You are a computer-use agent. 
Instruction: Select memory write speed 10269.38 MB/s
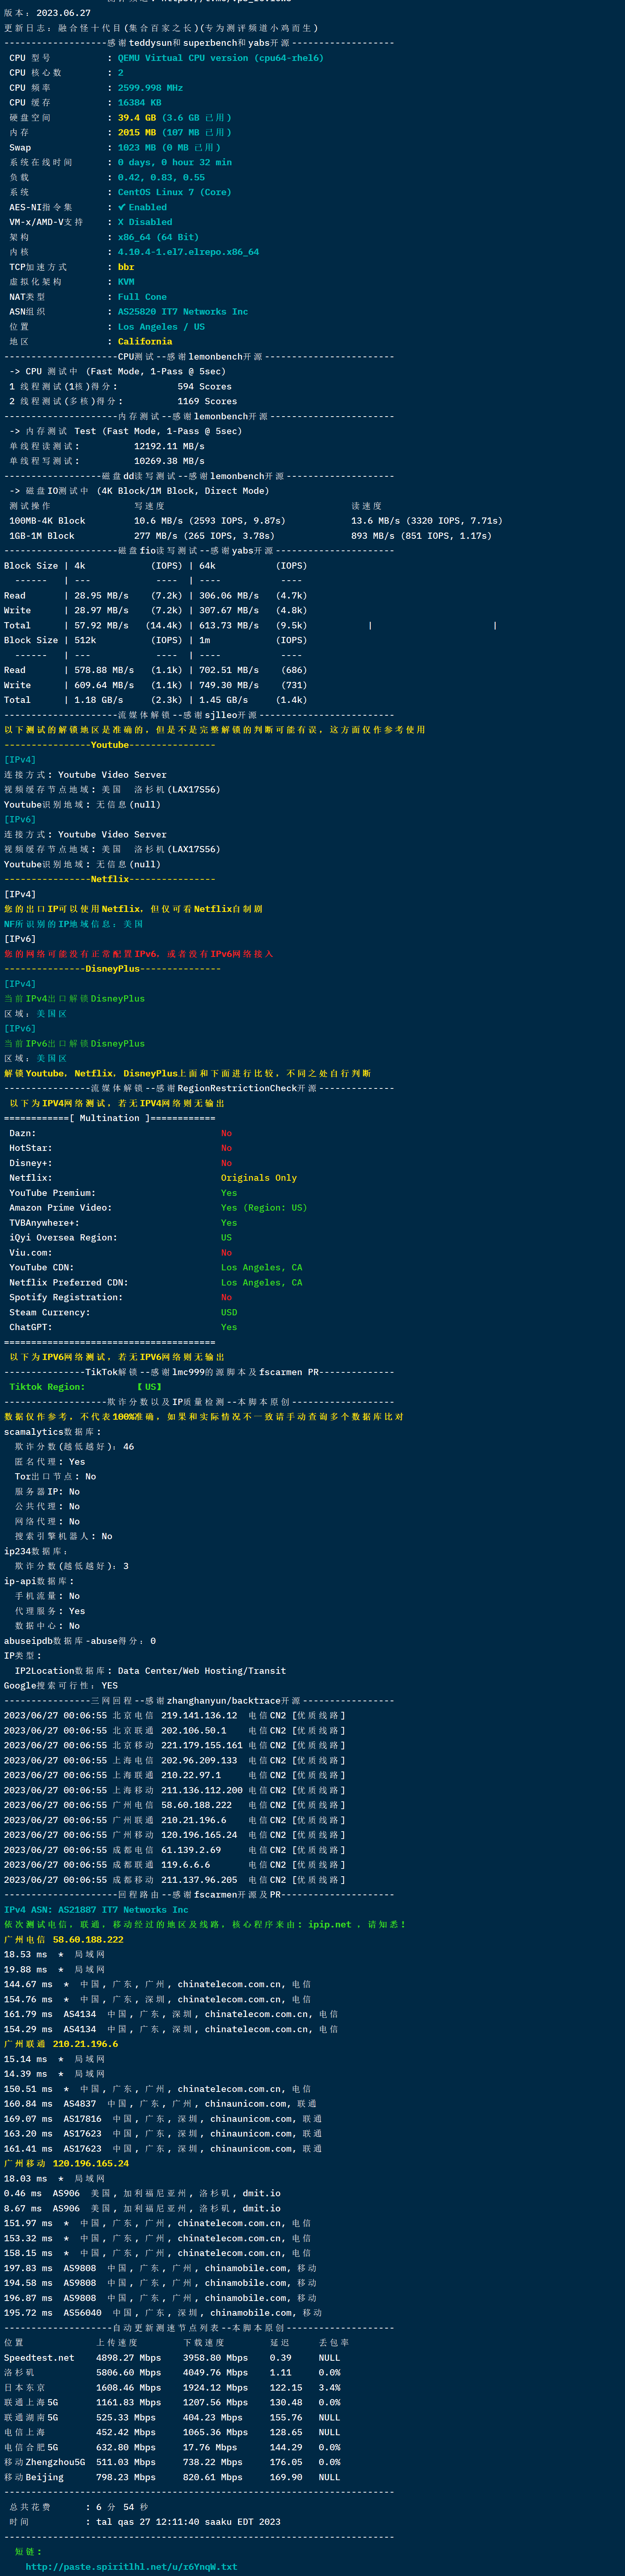pos(169,461)
